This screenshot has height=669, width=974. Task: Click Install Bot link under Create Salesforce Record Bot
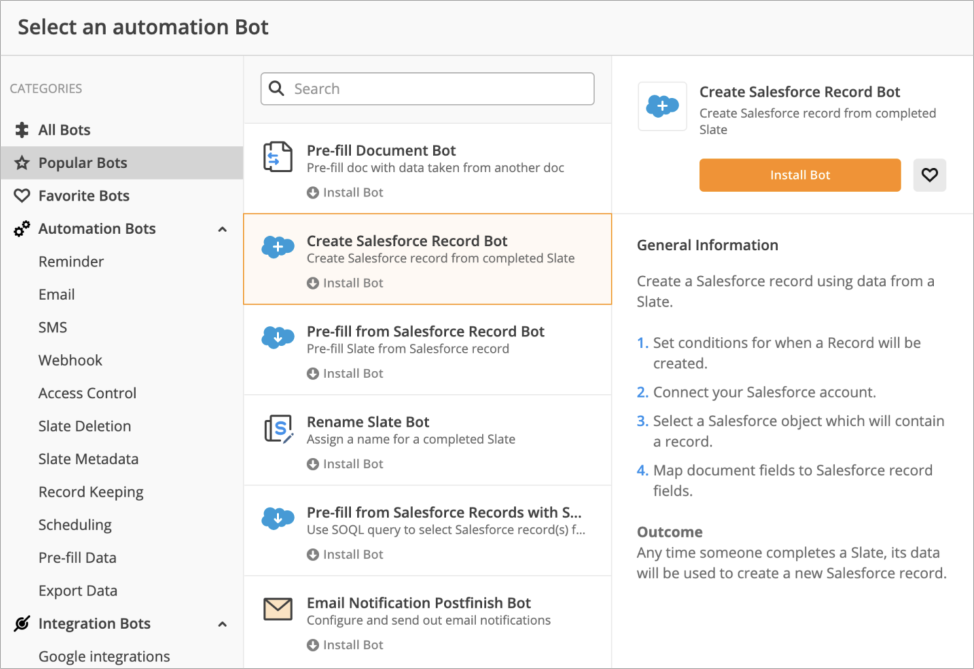click(x=353, y=283)
